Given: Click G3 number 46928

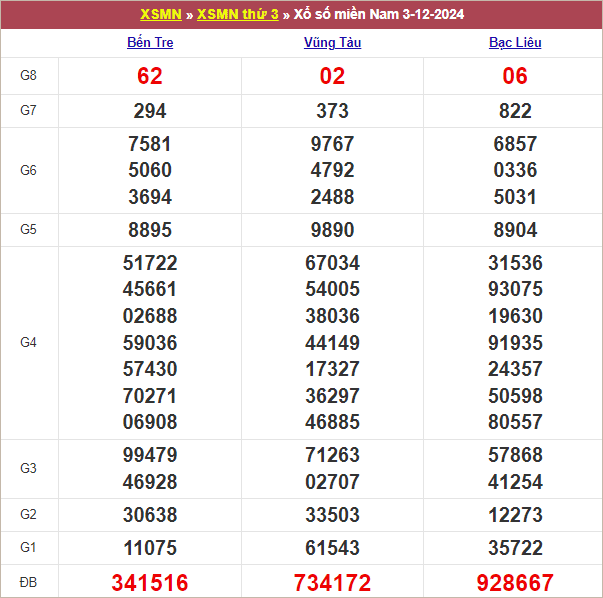Looking at the screenshot, I should coord(150,482).
